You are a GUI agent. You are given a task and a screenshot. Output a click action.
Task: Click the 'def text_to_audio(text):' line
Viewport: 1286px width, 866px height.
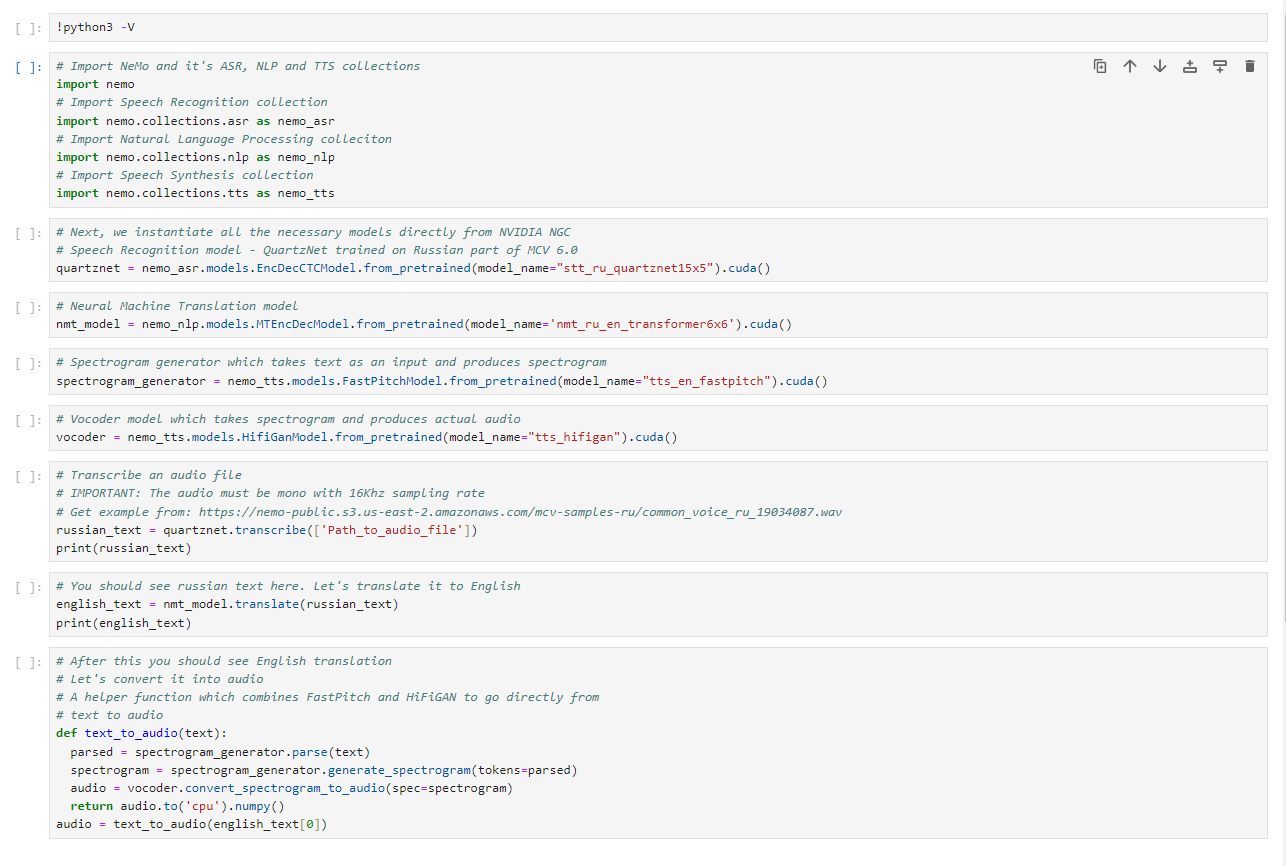141,733
